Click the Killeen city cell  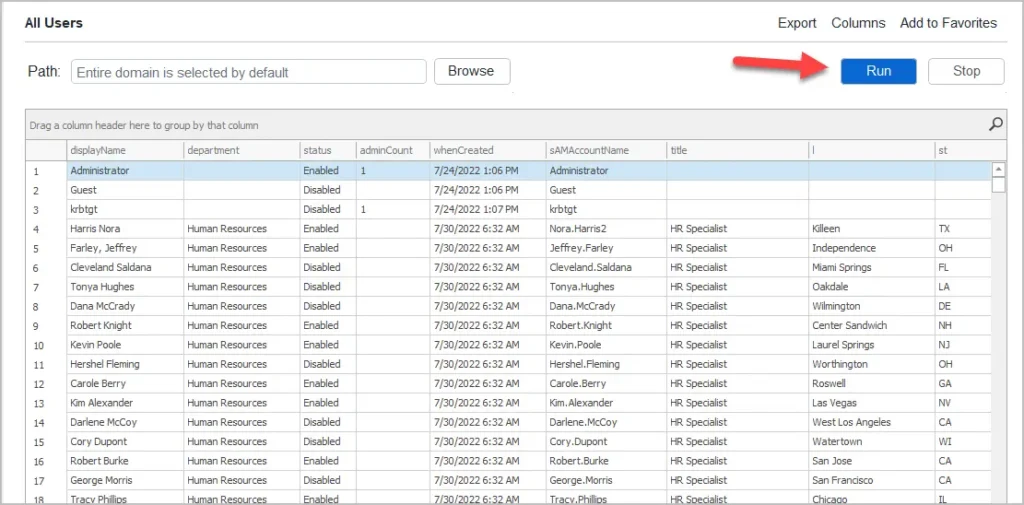click(x=872, y=229)
